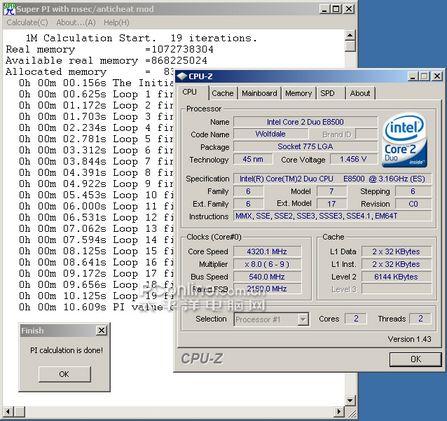The width and height of the screenshot is (447, 421).
Task: Maximize the Super PI window
Action: 336,9
